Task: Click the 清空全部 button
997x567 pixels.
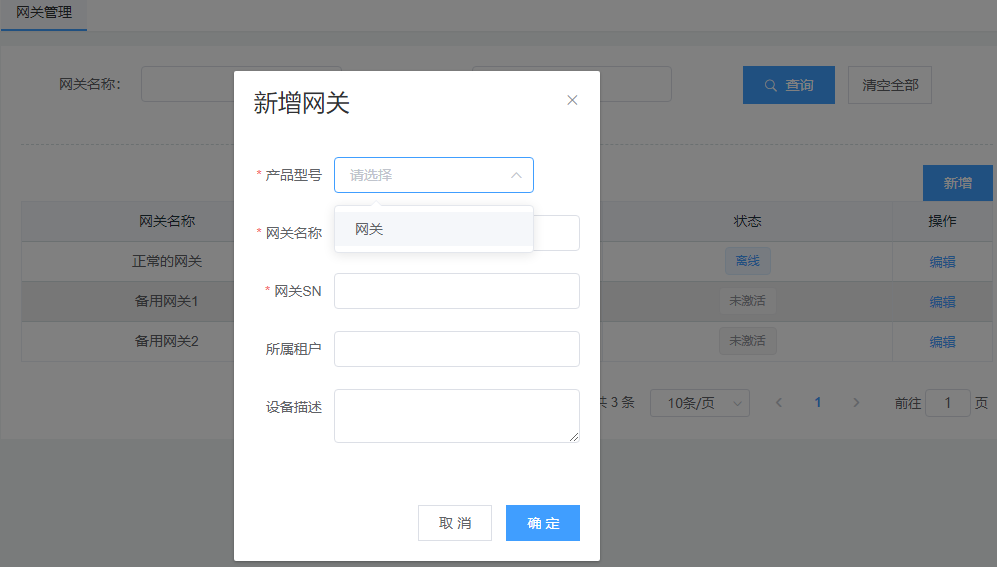Action: coord(889,85)
